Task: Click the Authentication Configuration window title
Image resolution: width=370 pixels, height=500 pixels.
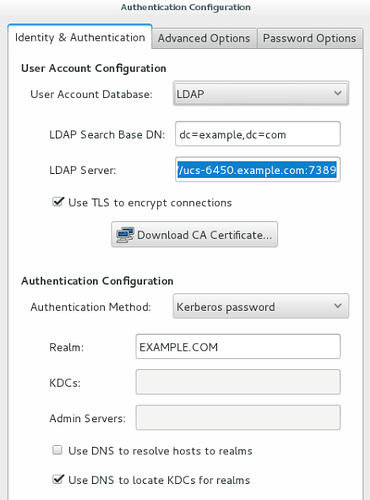Action: 186,7
